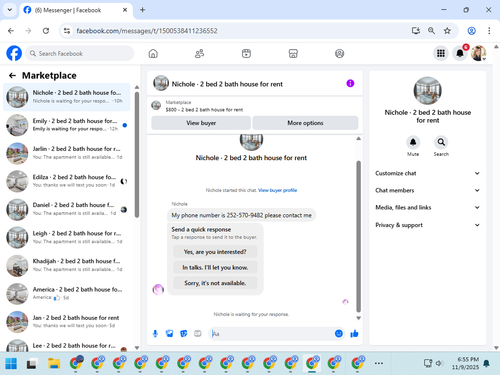Open the Messenger Facebook browser tab
500x375 pixels.
(76, 10)
